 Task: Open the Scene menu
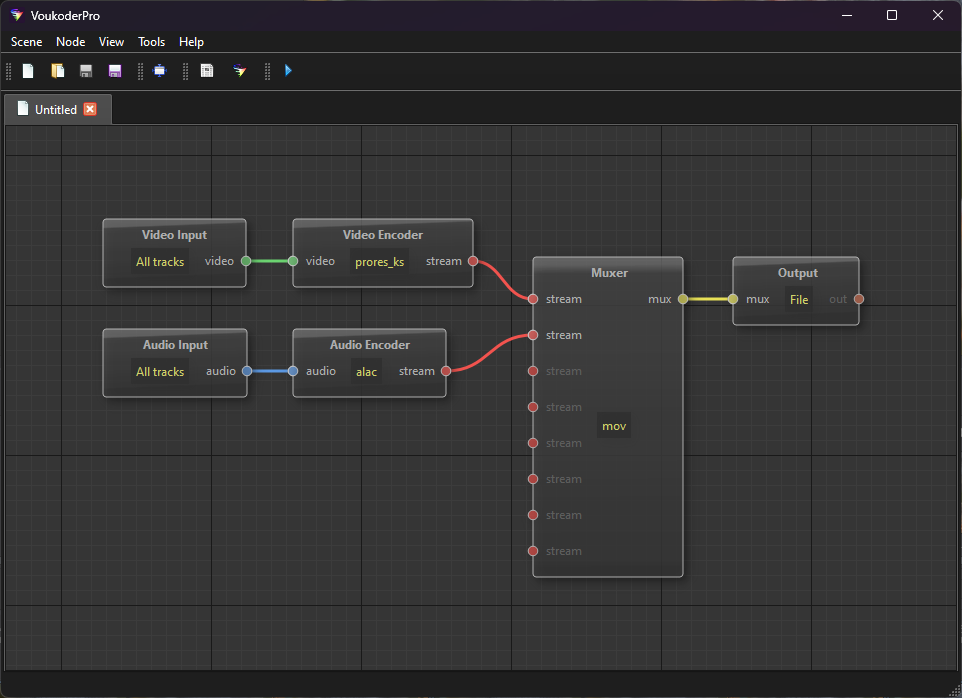27,42
